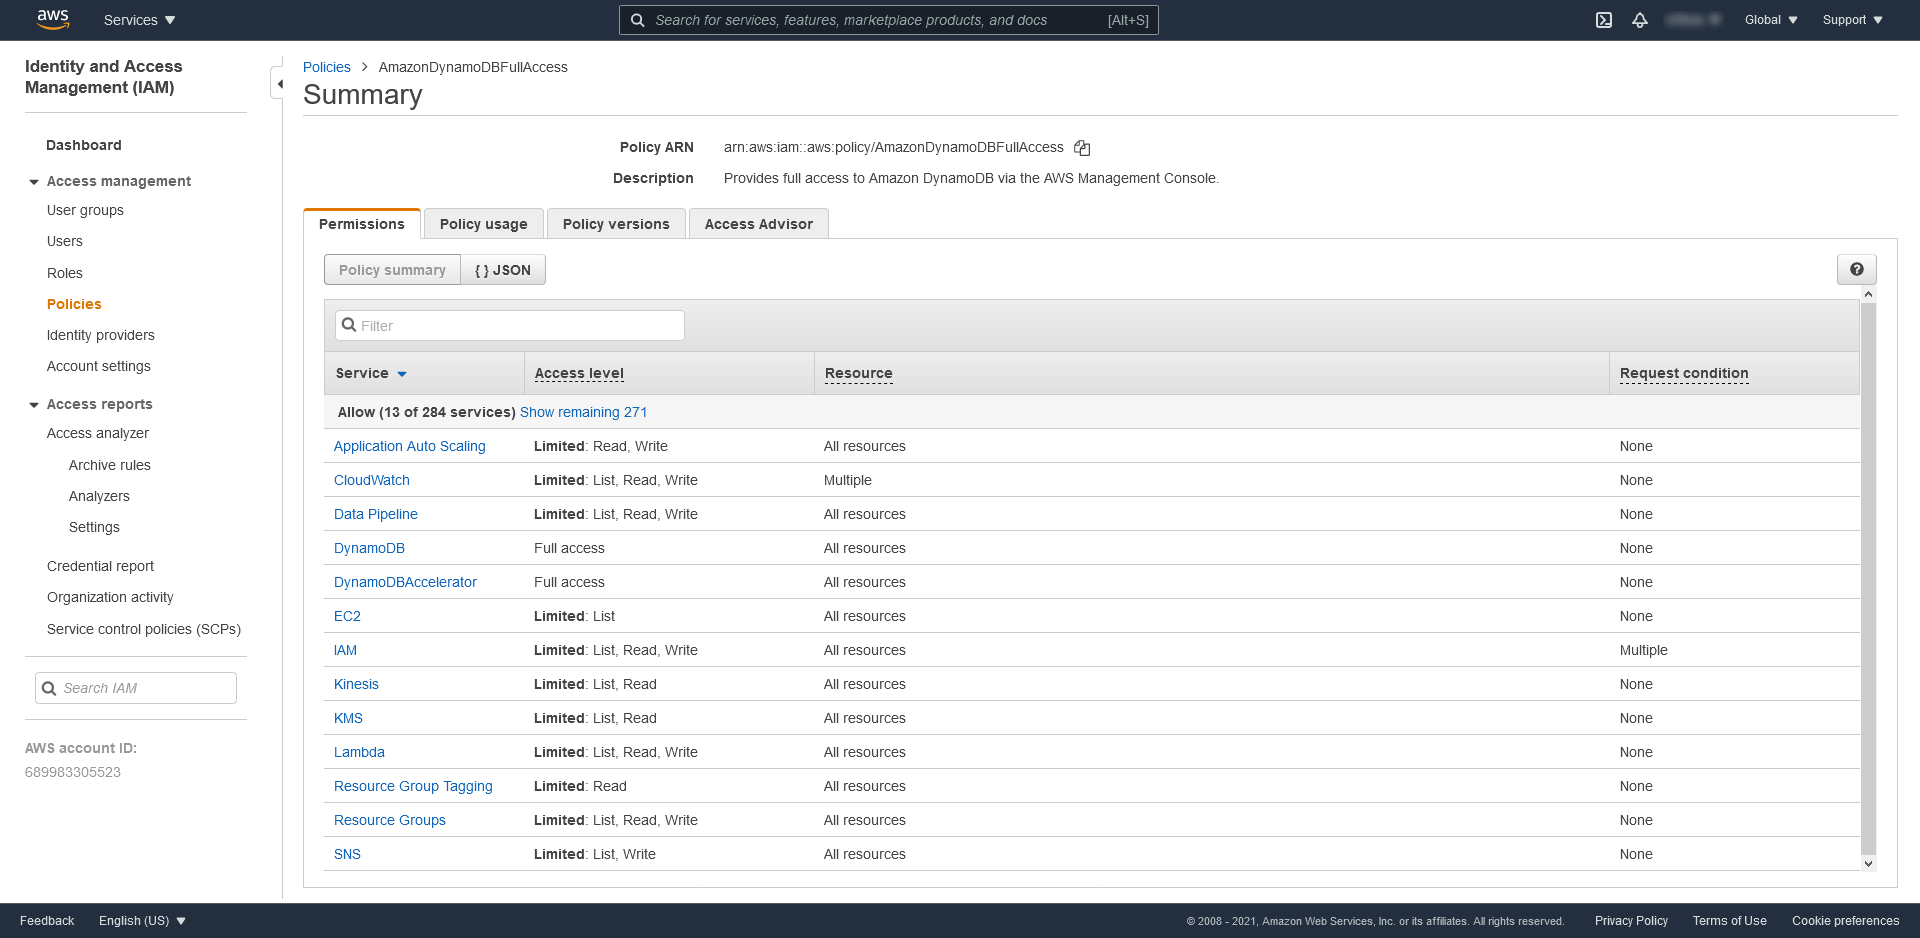Open the IAM service link in table
1920x938 pixels.
tap(345, 650)
